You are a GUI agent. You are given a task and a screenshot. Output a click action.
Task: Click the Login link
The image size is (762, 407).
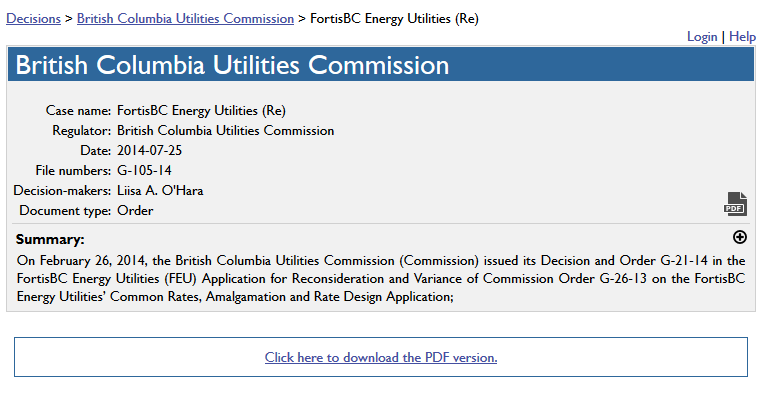(x=702, y=36)
